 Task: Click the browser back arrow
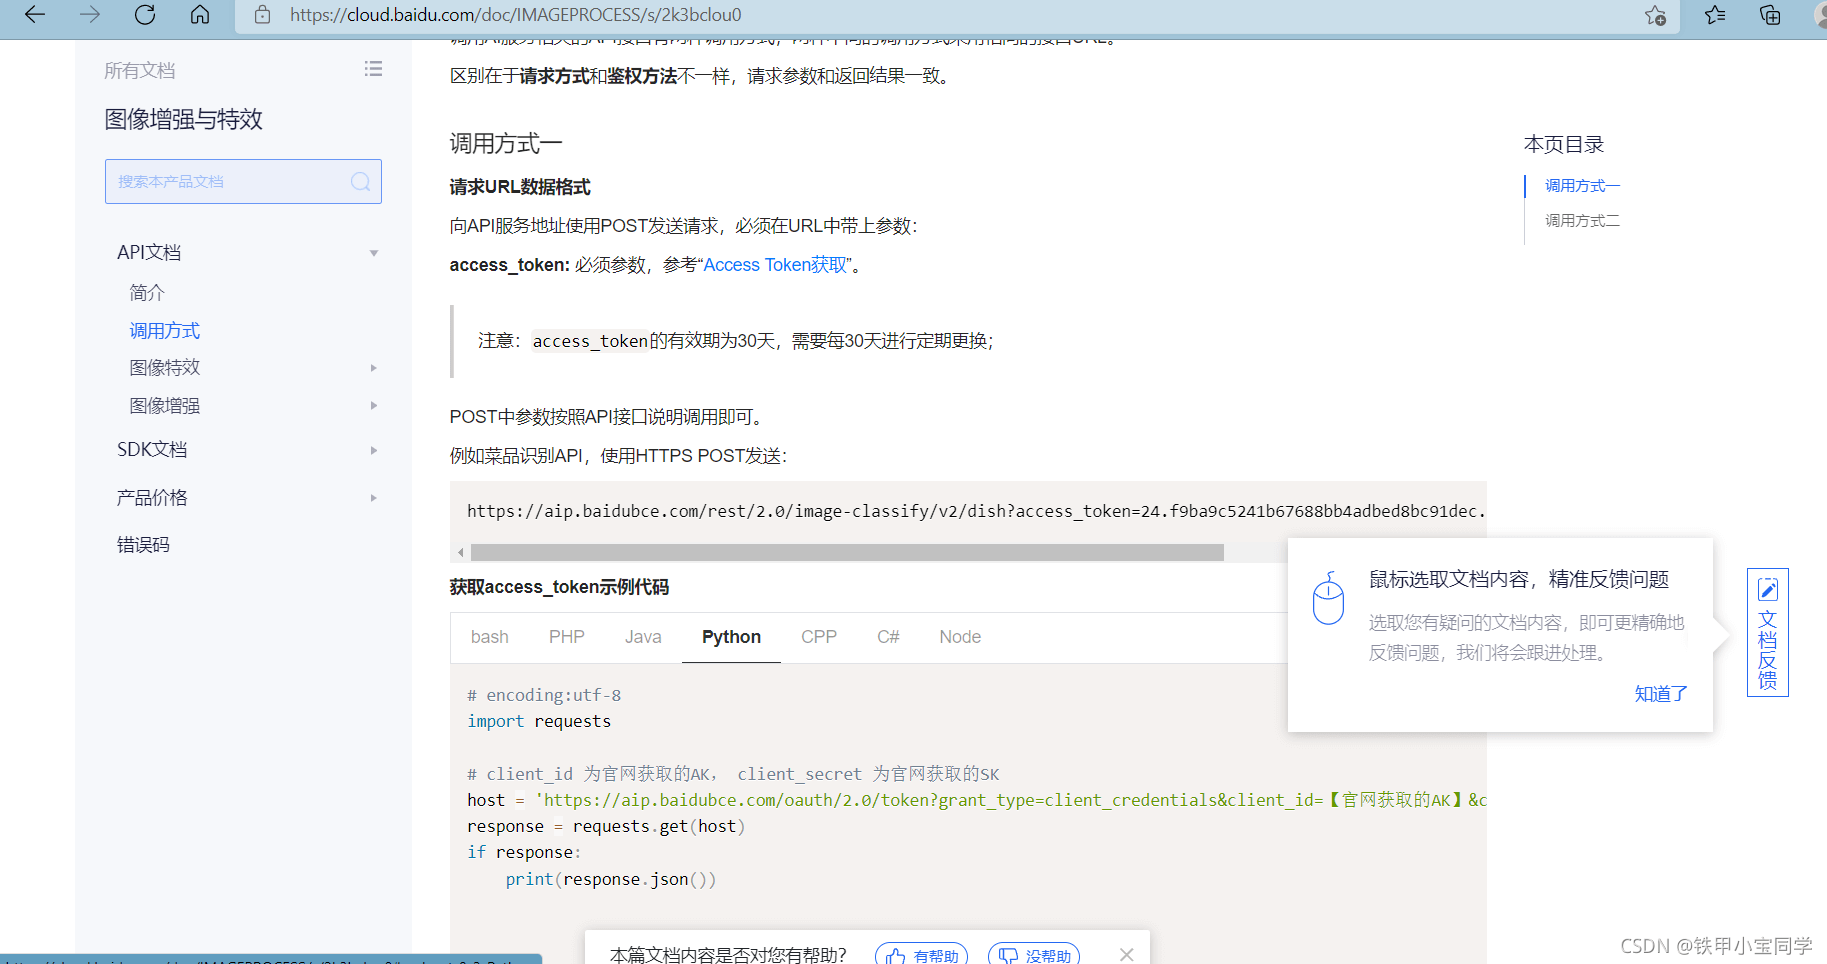[x=35, y=15]
